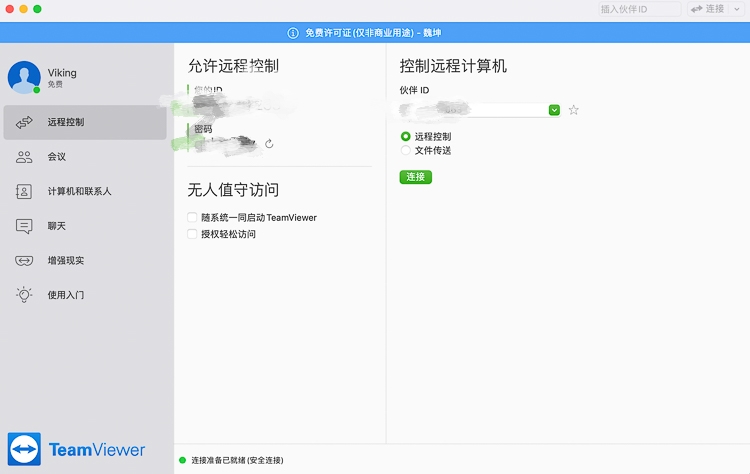Click the green connection status dot

(x=182, y=460)
